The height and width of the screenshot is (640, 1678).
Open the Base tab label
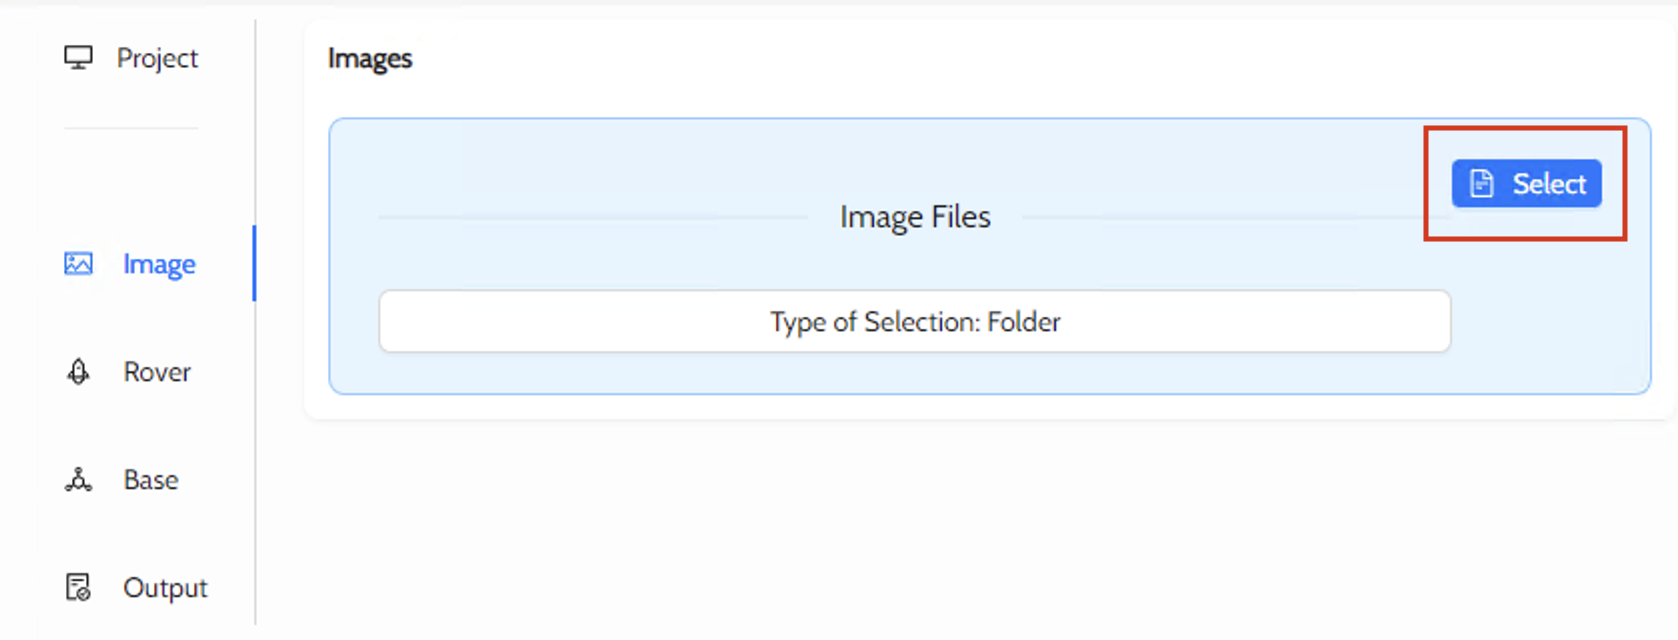click(151, 480)
